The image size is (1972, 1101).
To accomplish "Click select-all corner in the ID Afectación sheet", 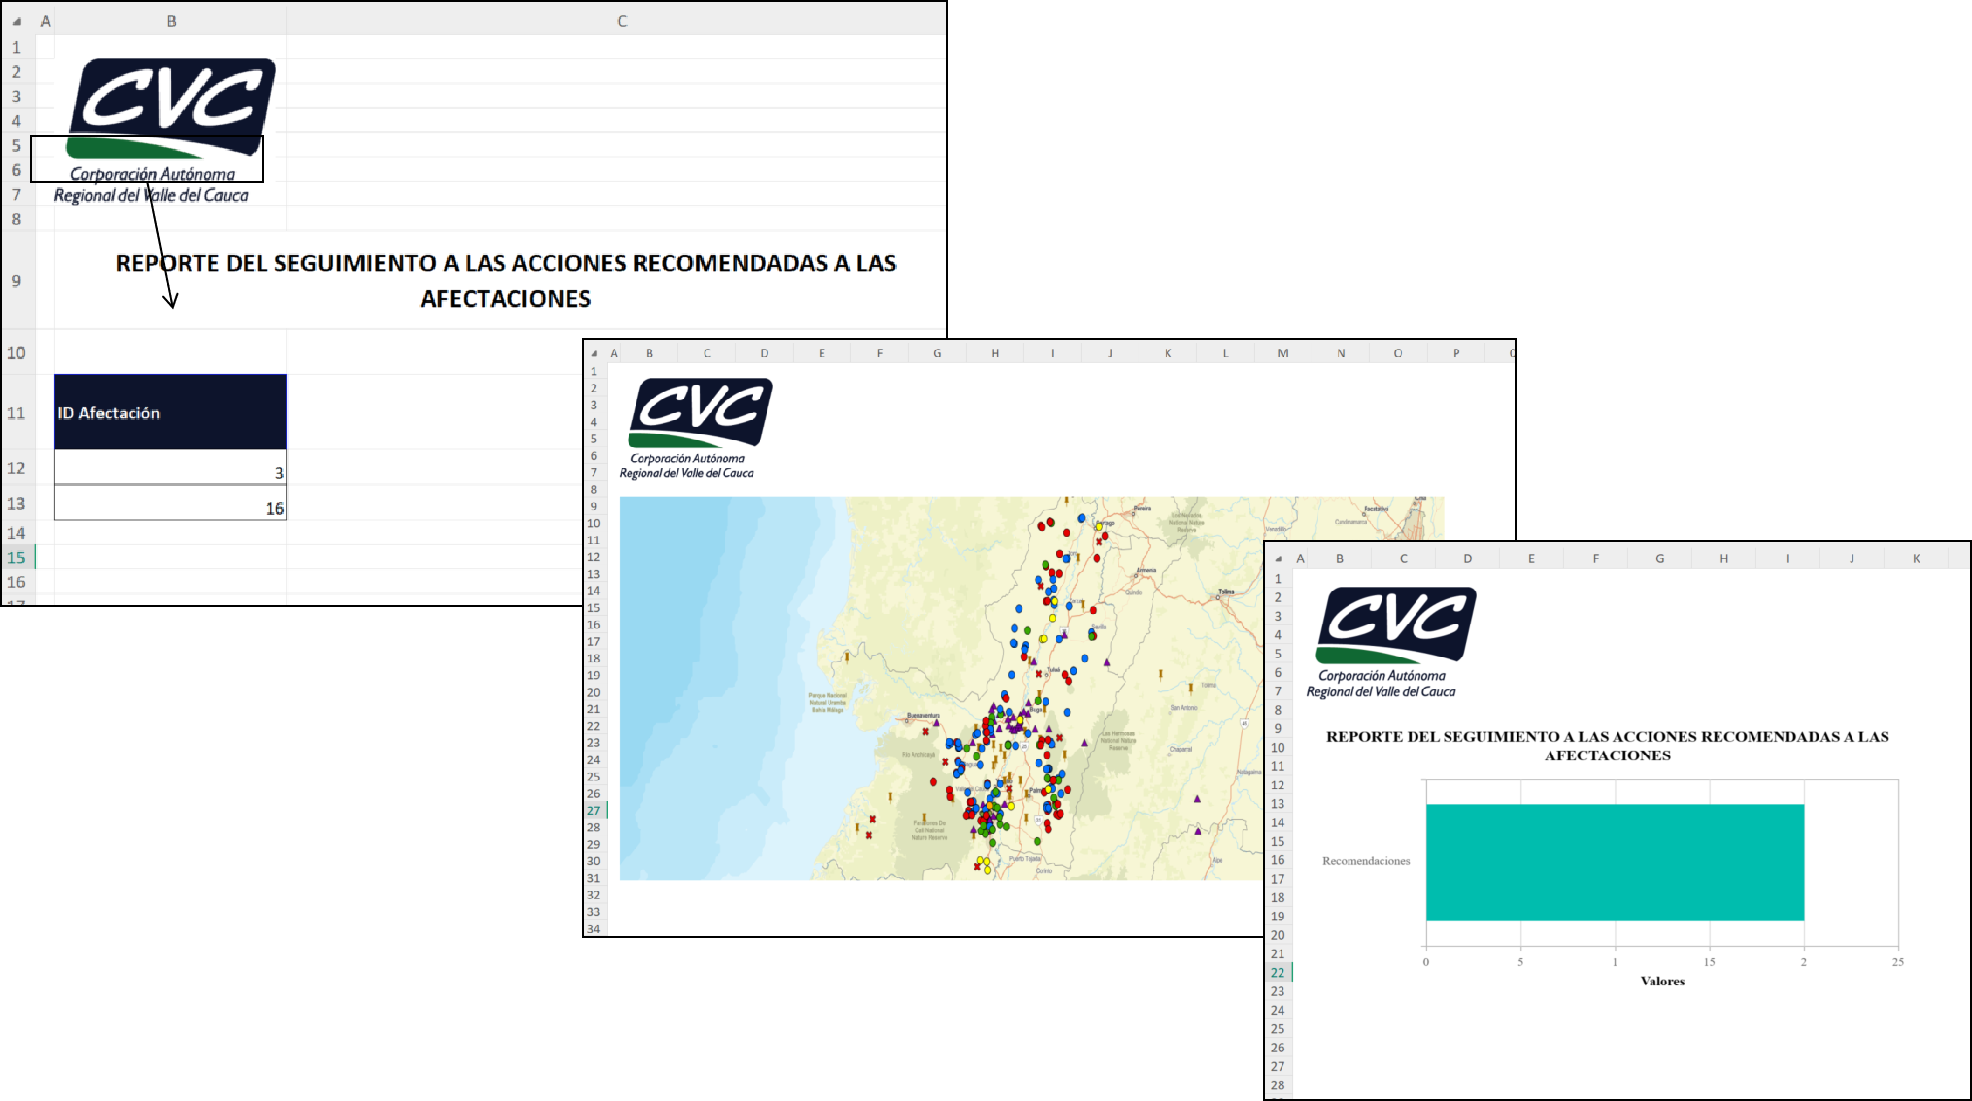I will pyautogui.click(x=16, y=20).
